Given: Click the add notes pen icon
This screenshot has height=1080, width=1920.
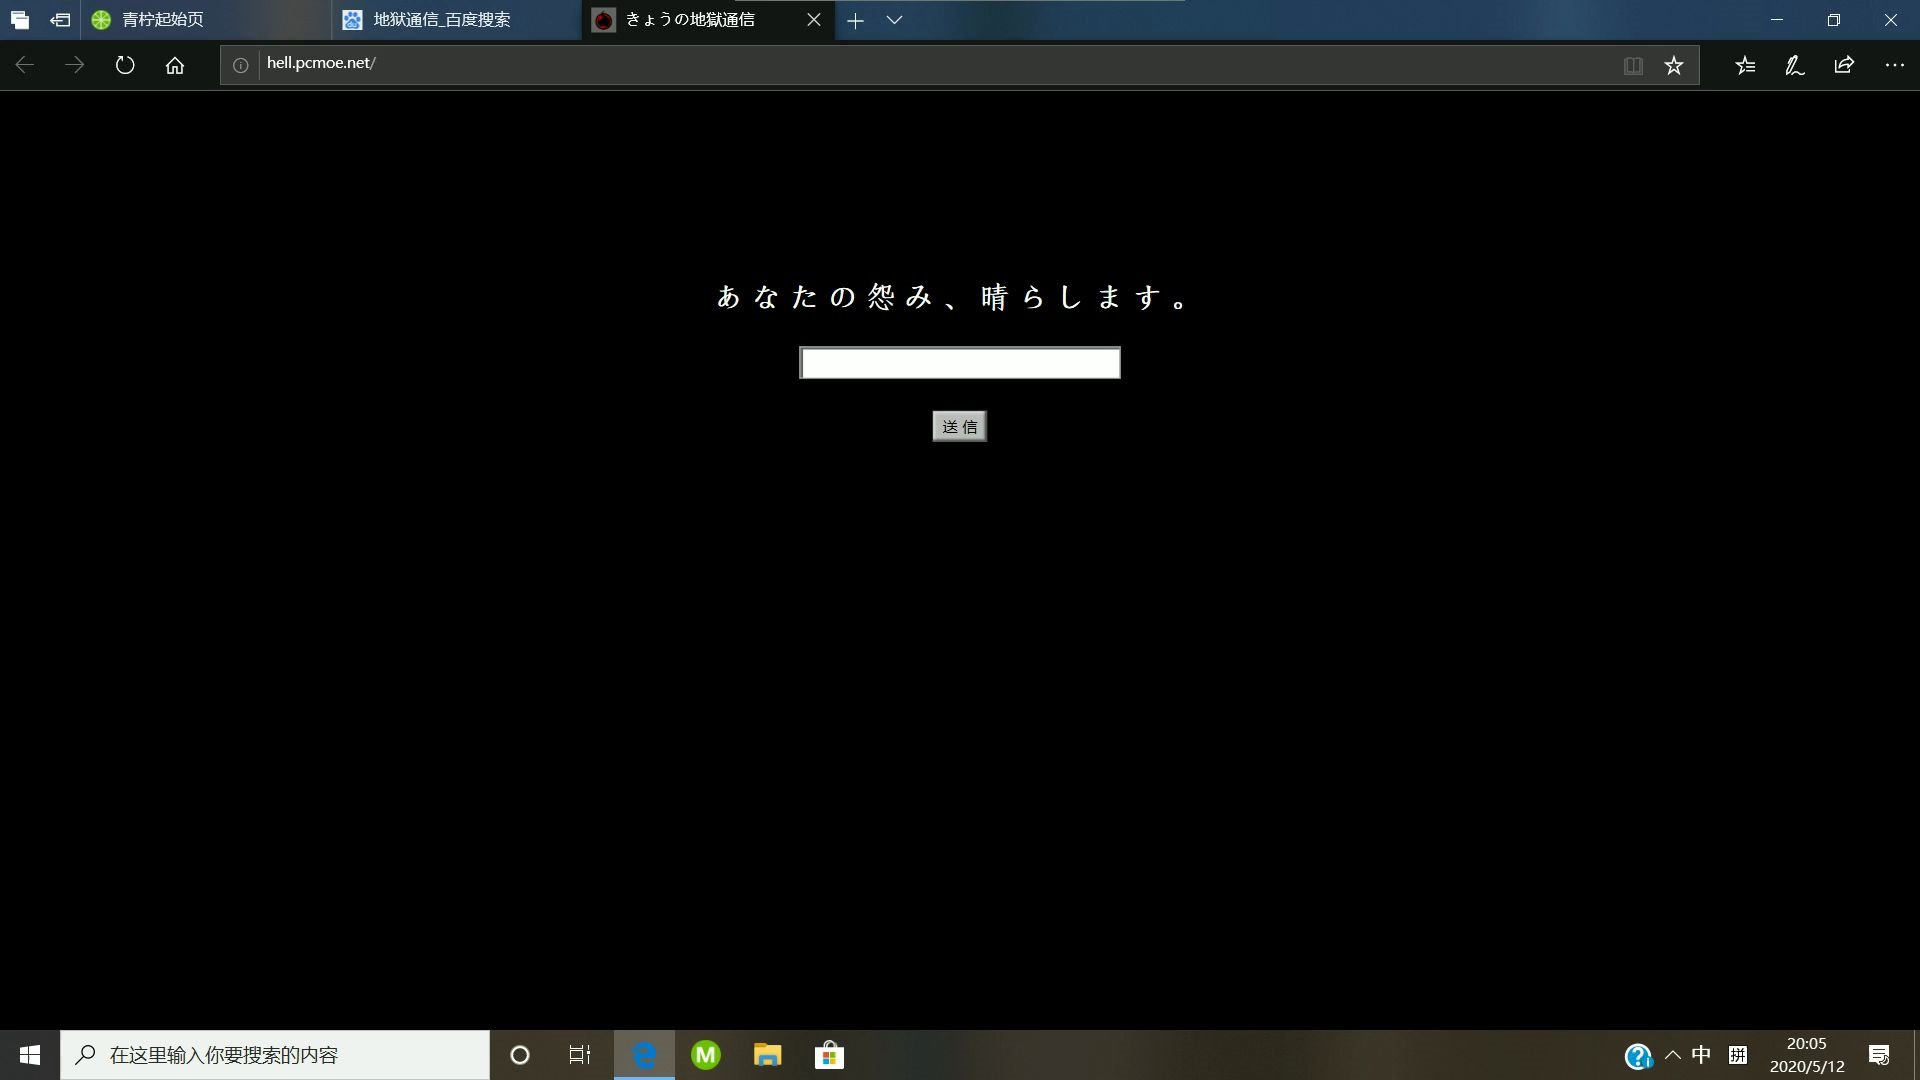Looking at the screenshot, I should click(1795, 65).
